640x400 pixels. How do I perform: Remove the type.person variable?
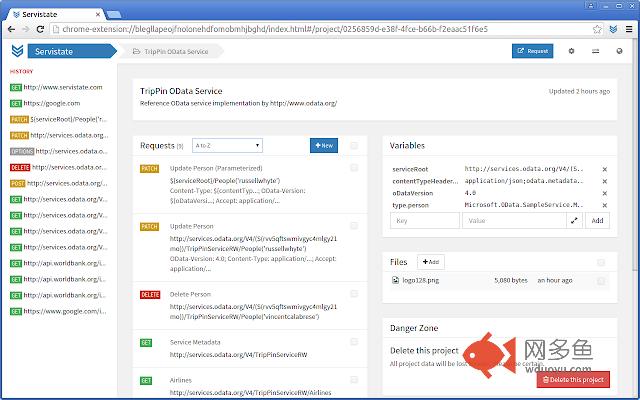pyautogui.click(x=604, y=205)
